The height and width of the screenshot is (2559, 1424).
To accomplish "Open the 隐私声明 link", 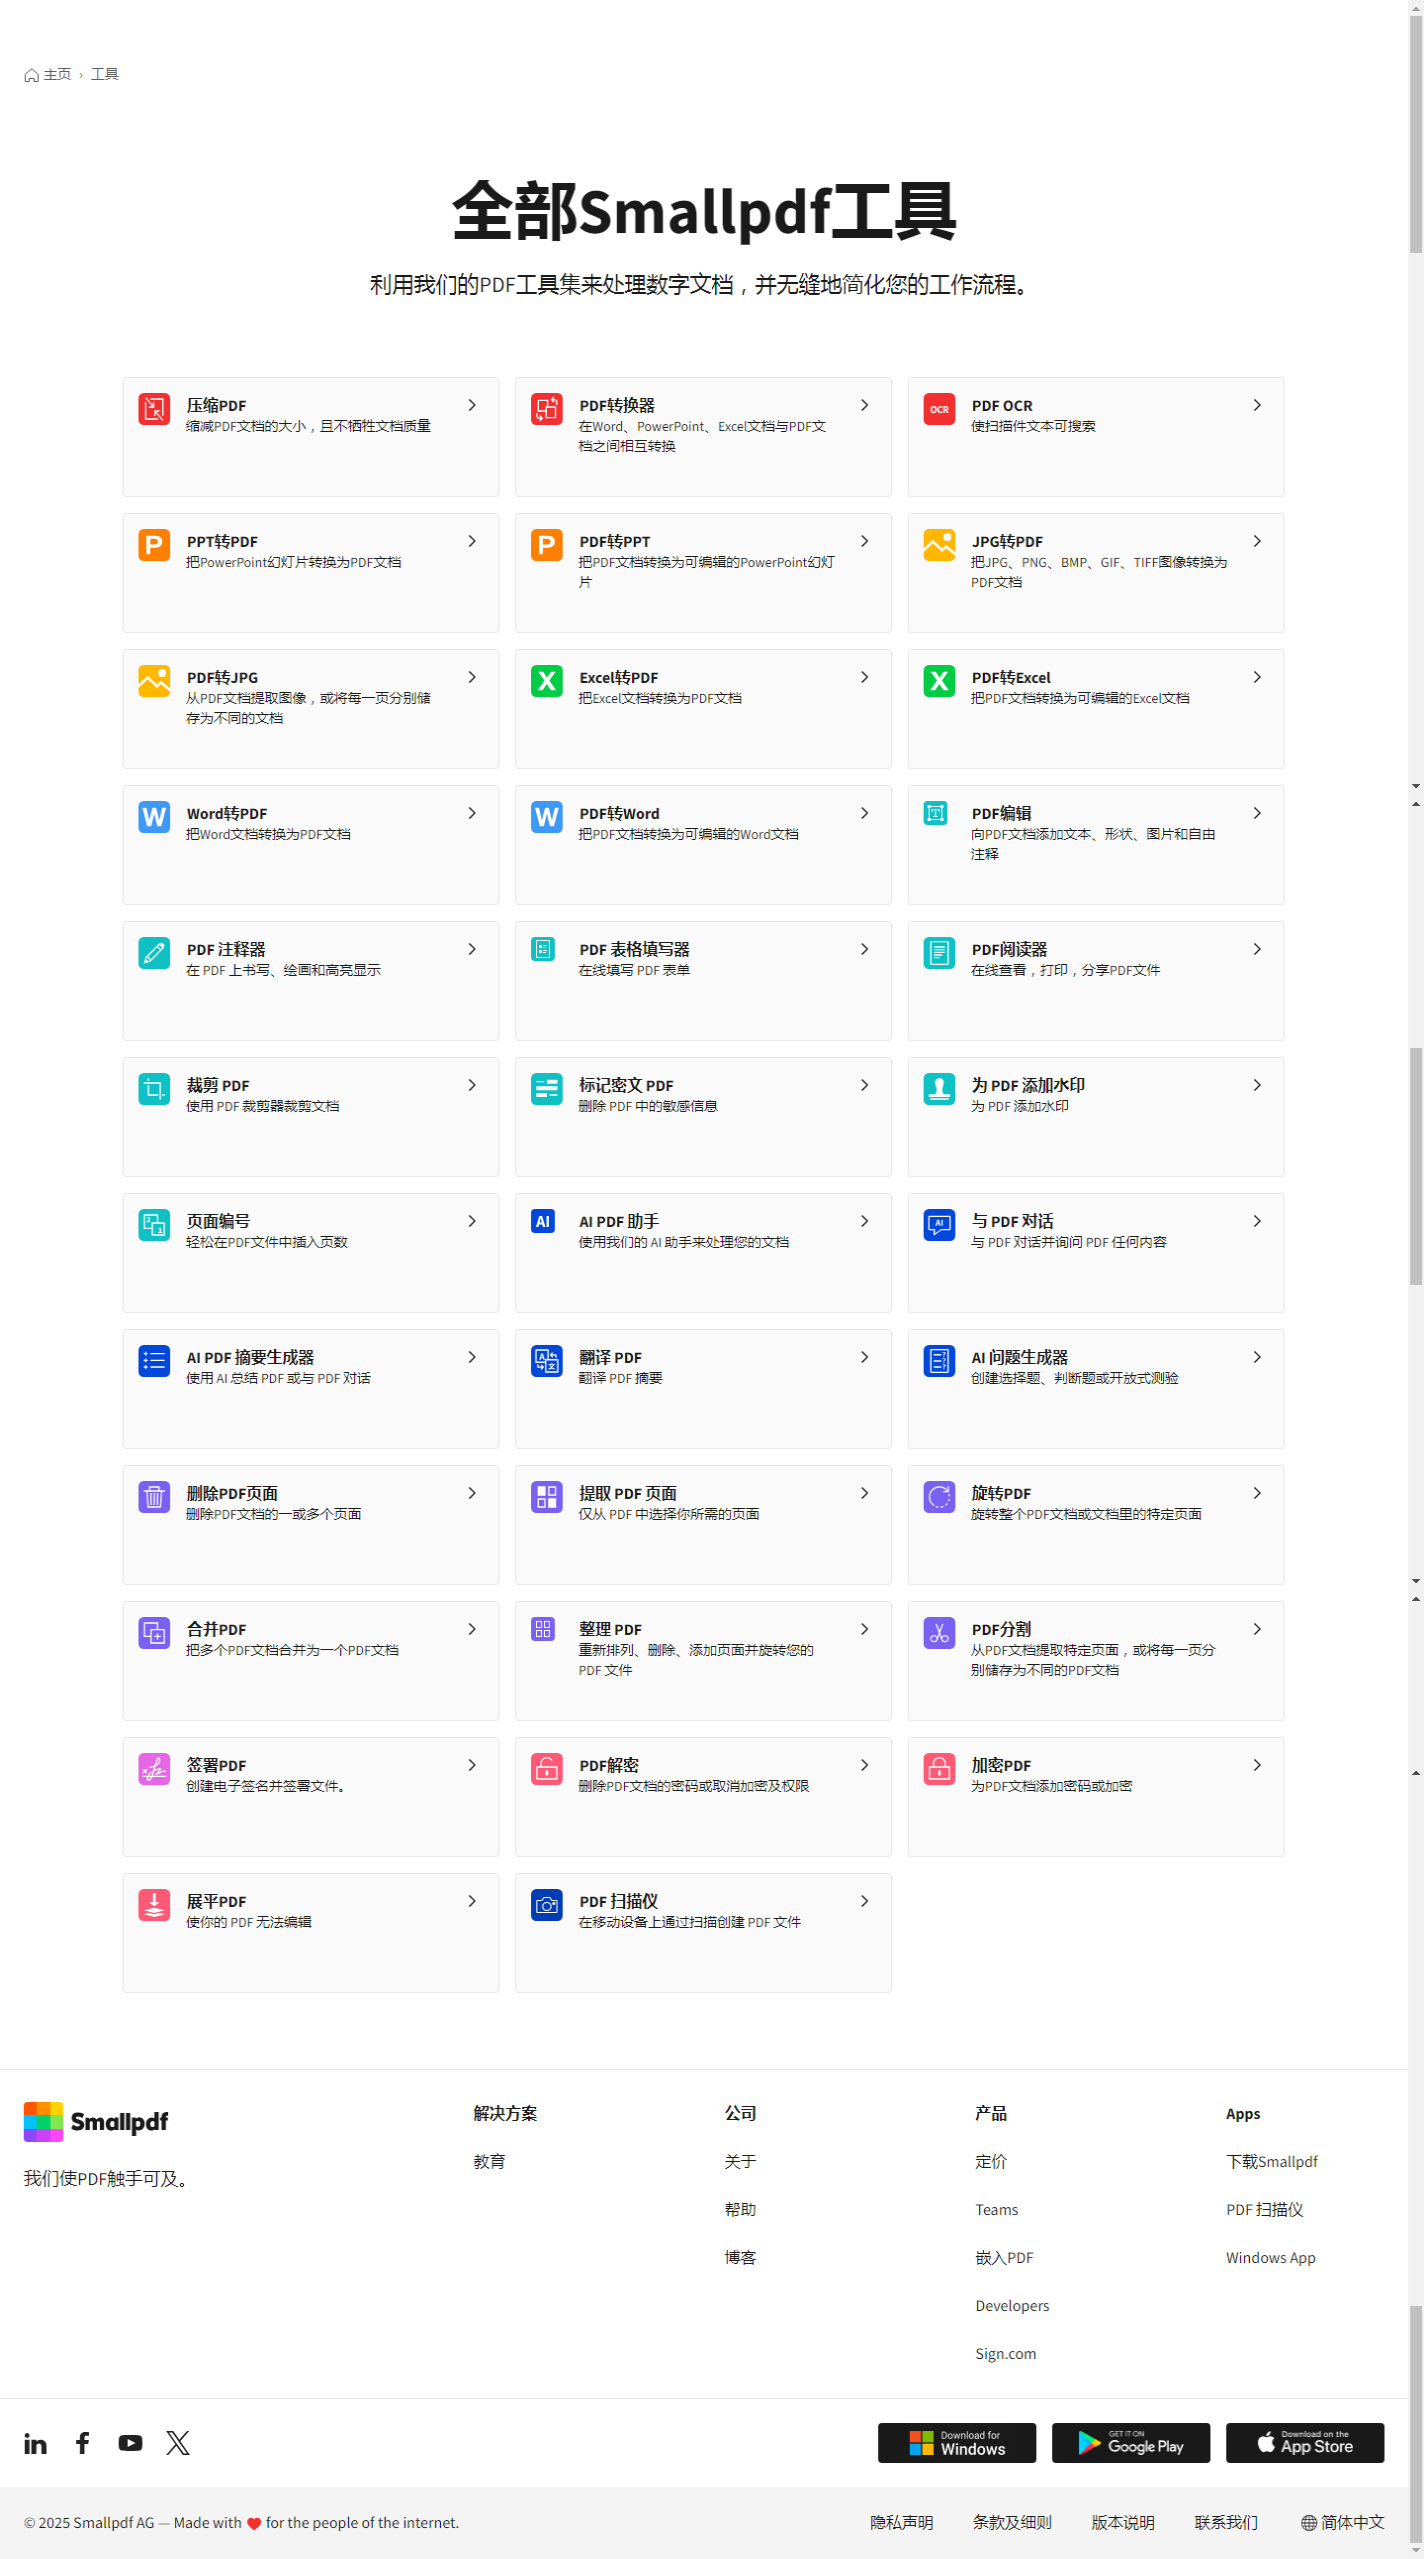I will pyautogui.click(x=902, y=2523).
